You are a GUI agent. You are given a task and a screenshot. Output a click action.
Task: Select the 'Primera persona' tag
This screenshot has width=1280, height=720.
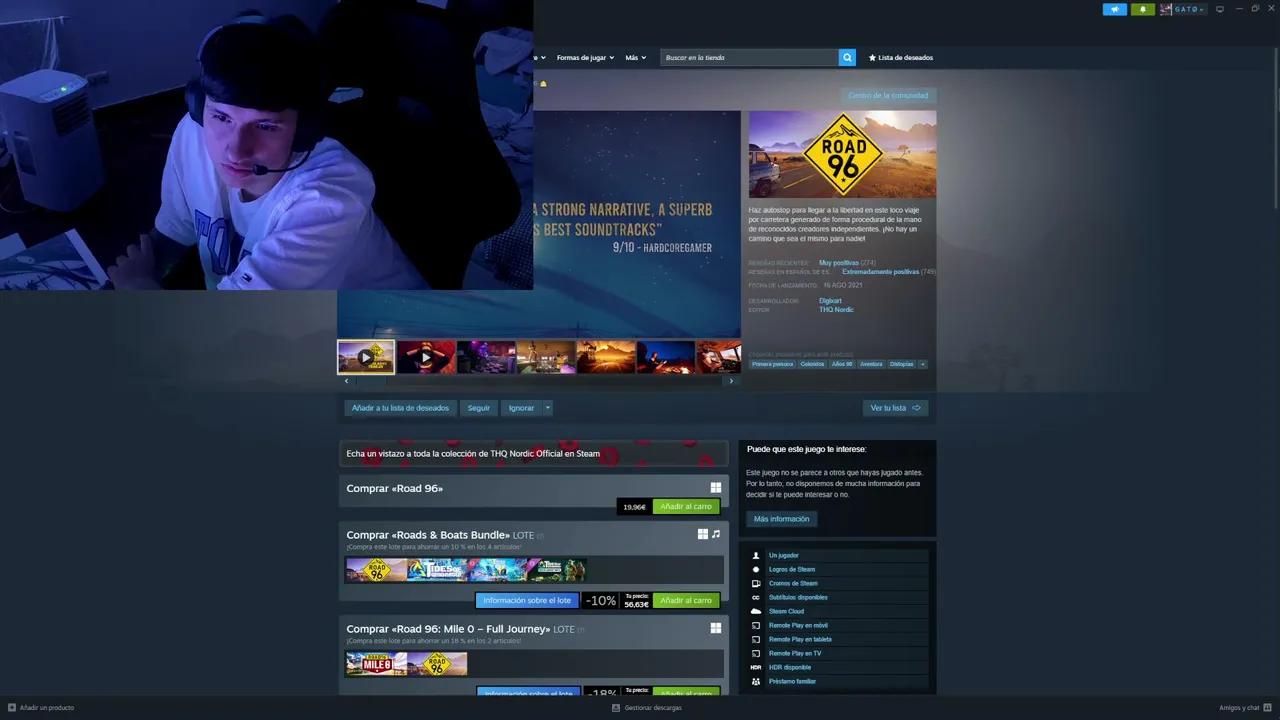772,364
